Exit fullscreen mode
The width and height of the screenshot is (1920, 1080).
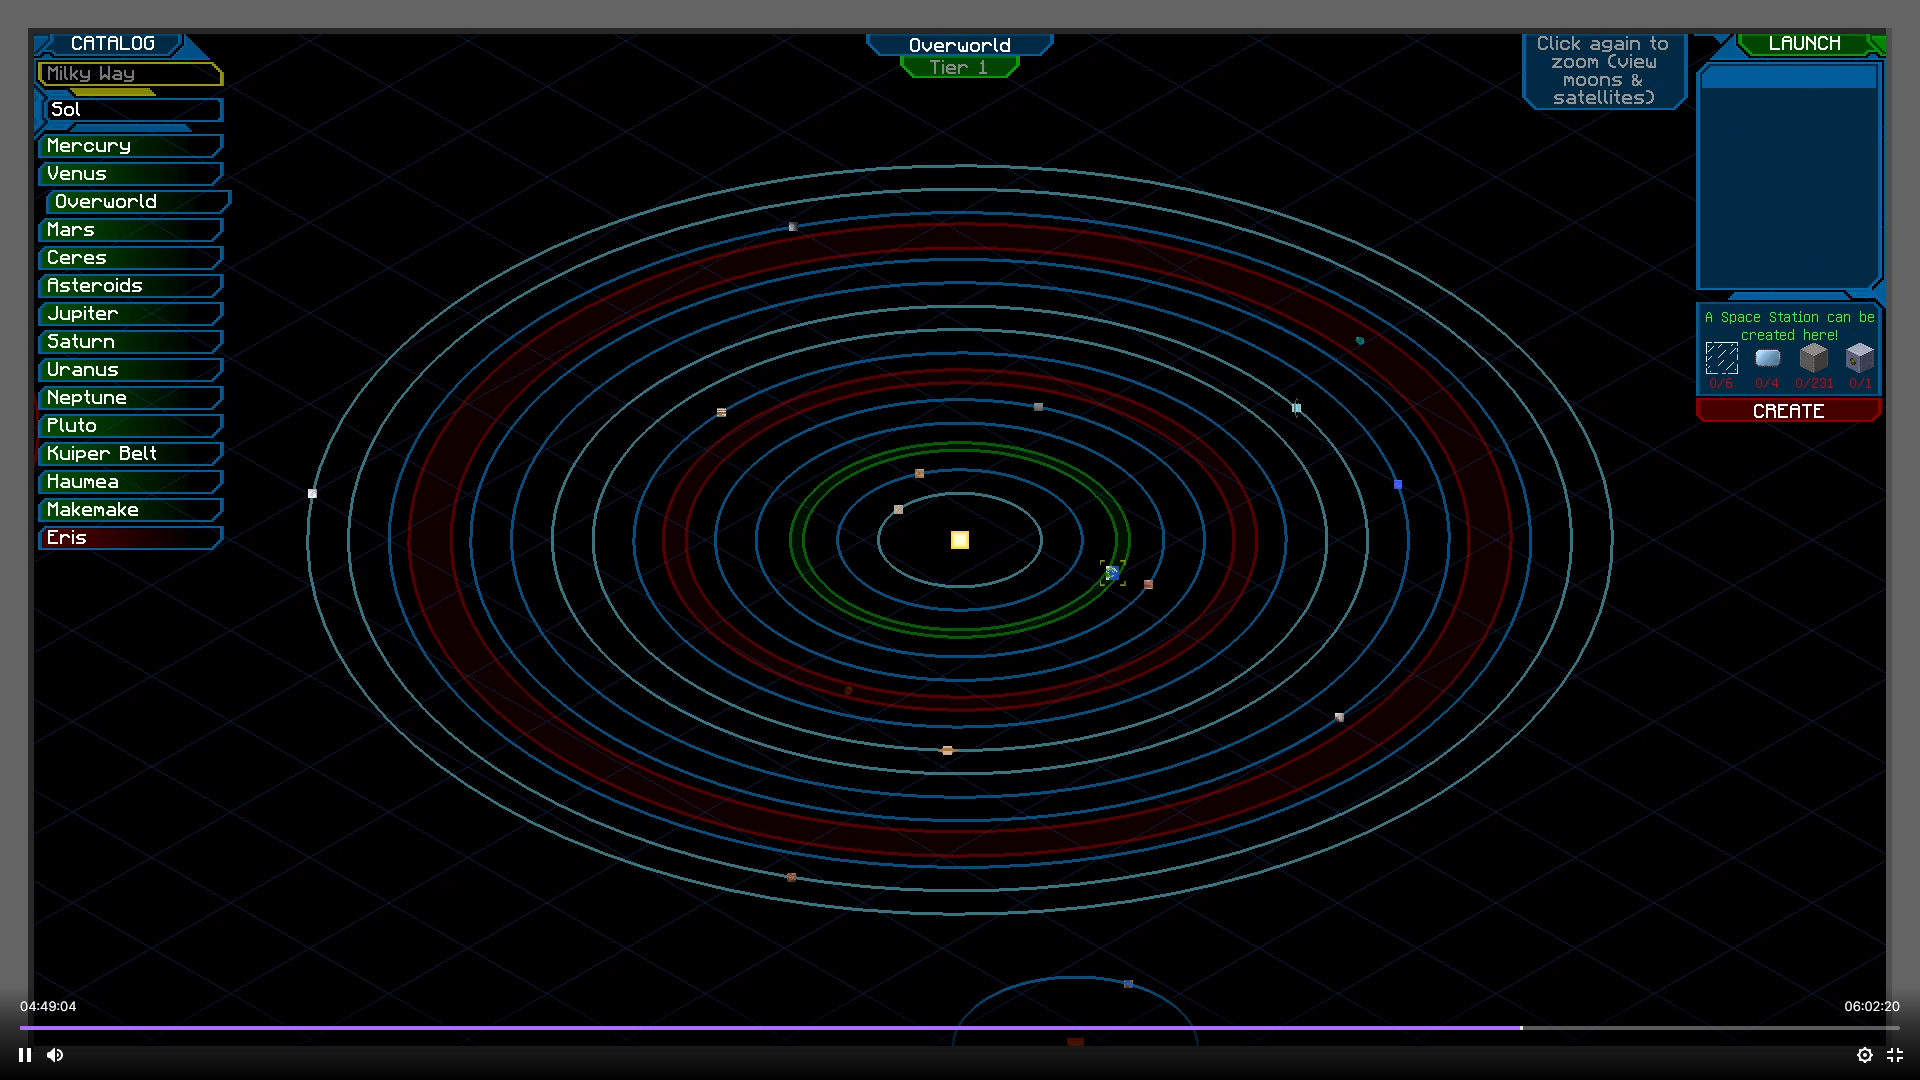[1894, 1055]
